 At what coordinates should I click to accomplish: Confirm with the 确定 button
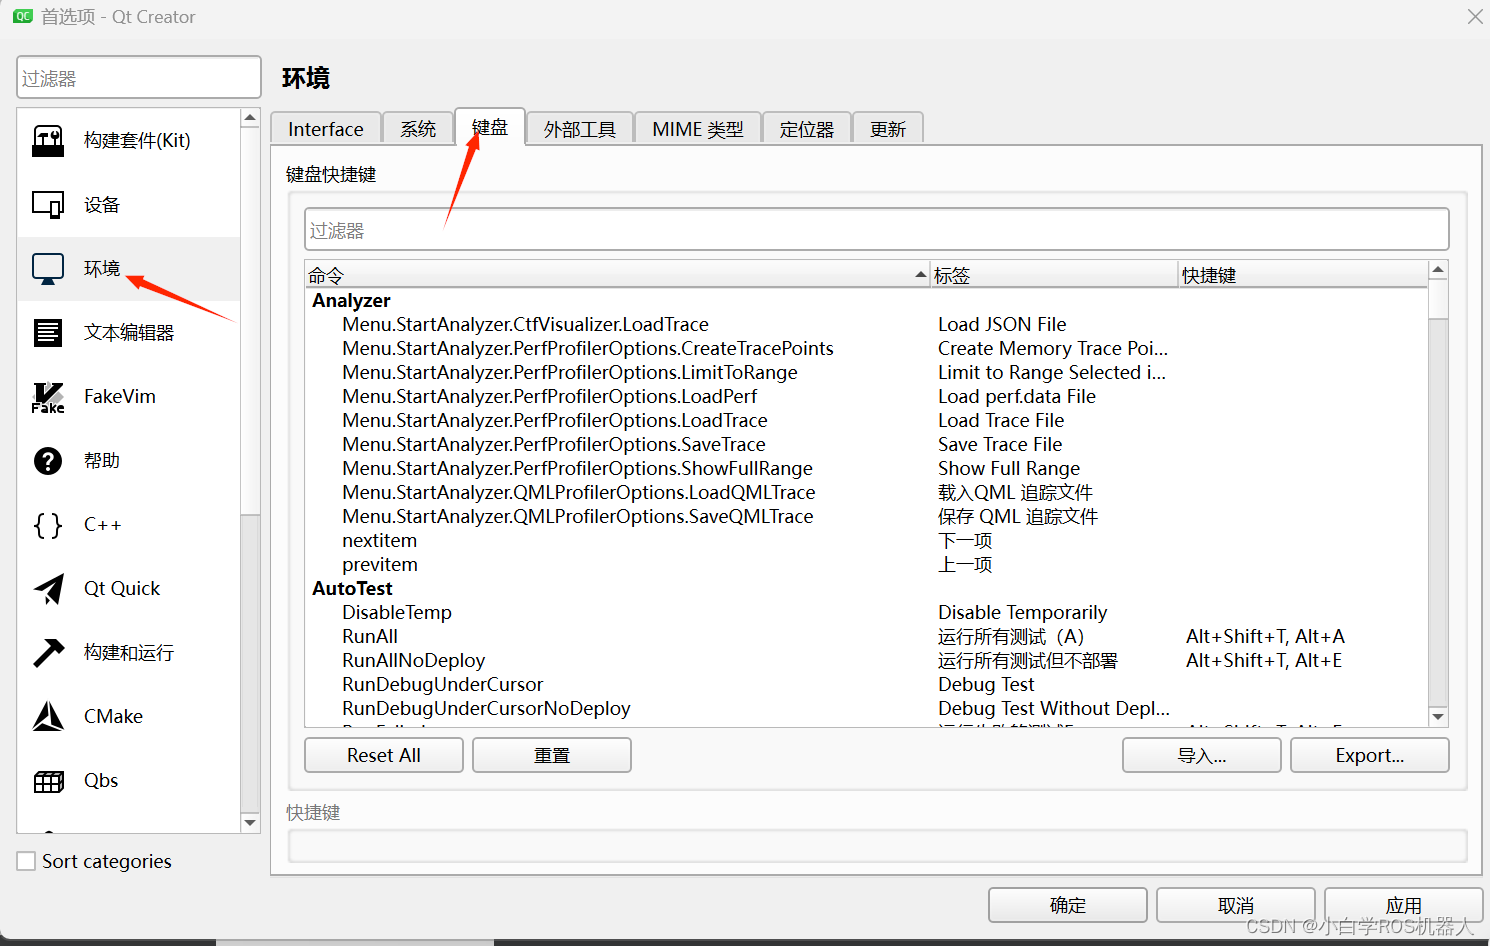coord(1068,905)
